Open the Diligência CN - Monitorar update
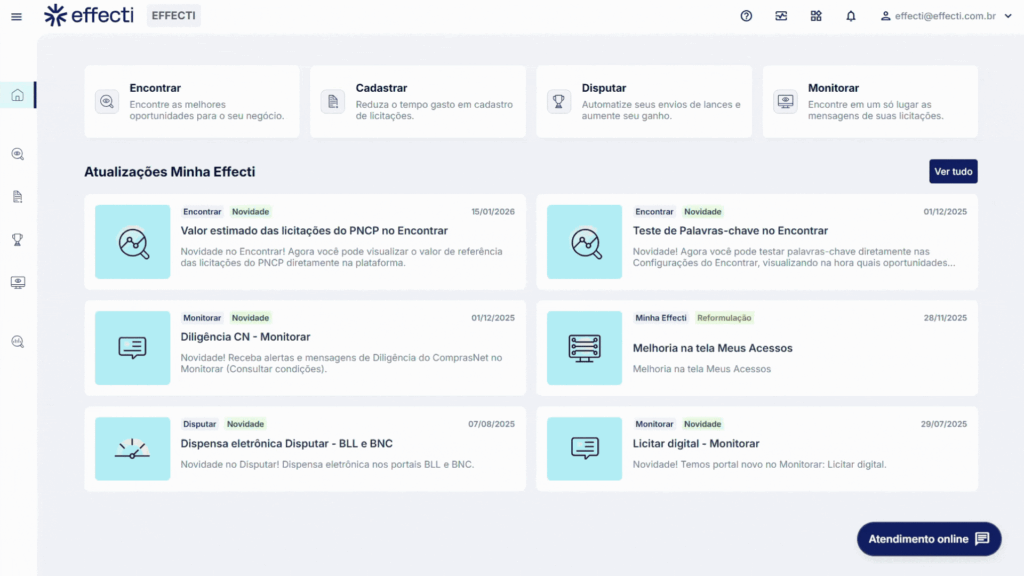Screen dimensions: 1024x576 (x=245, y=337)
